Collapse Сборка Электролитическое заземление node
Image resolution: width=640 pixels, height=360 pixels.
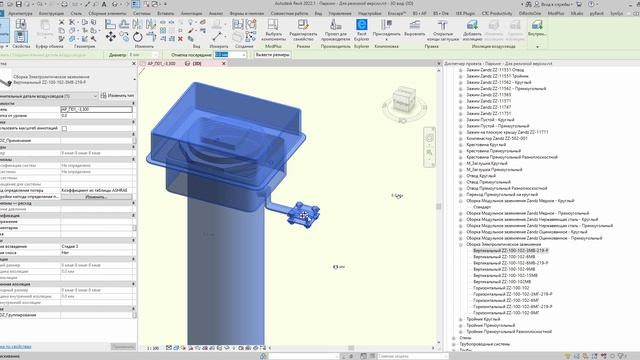pyautogui.click(x=460, y=244)
